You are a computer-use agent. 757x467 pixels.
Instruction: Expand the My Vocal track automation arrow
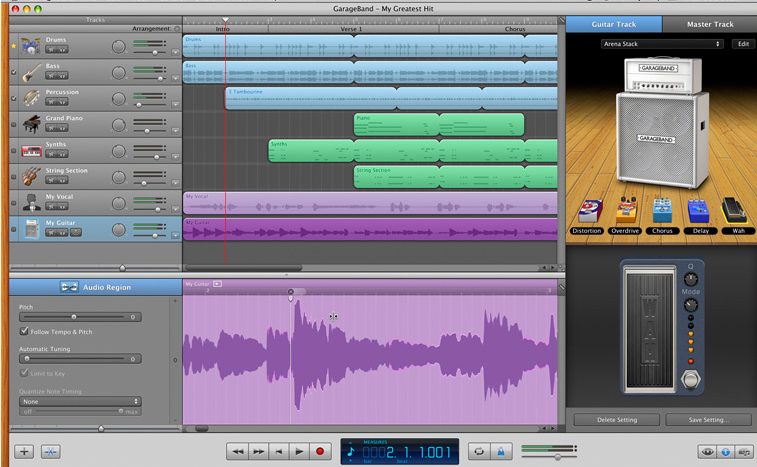(175, 209)
